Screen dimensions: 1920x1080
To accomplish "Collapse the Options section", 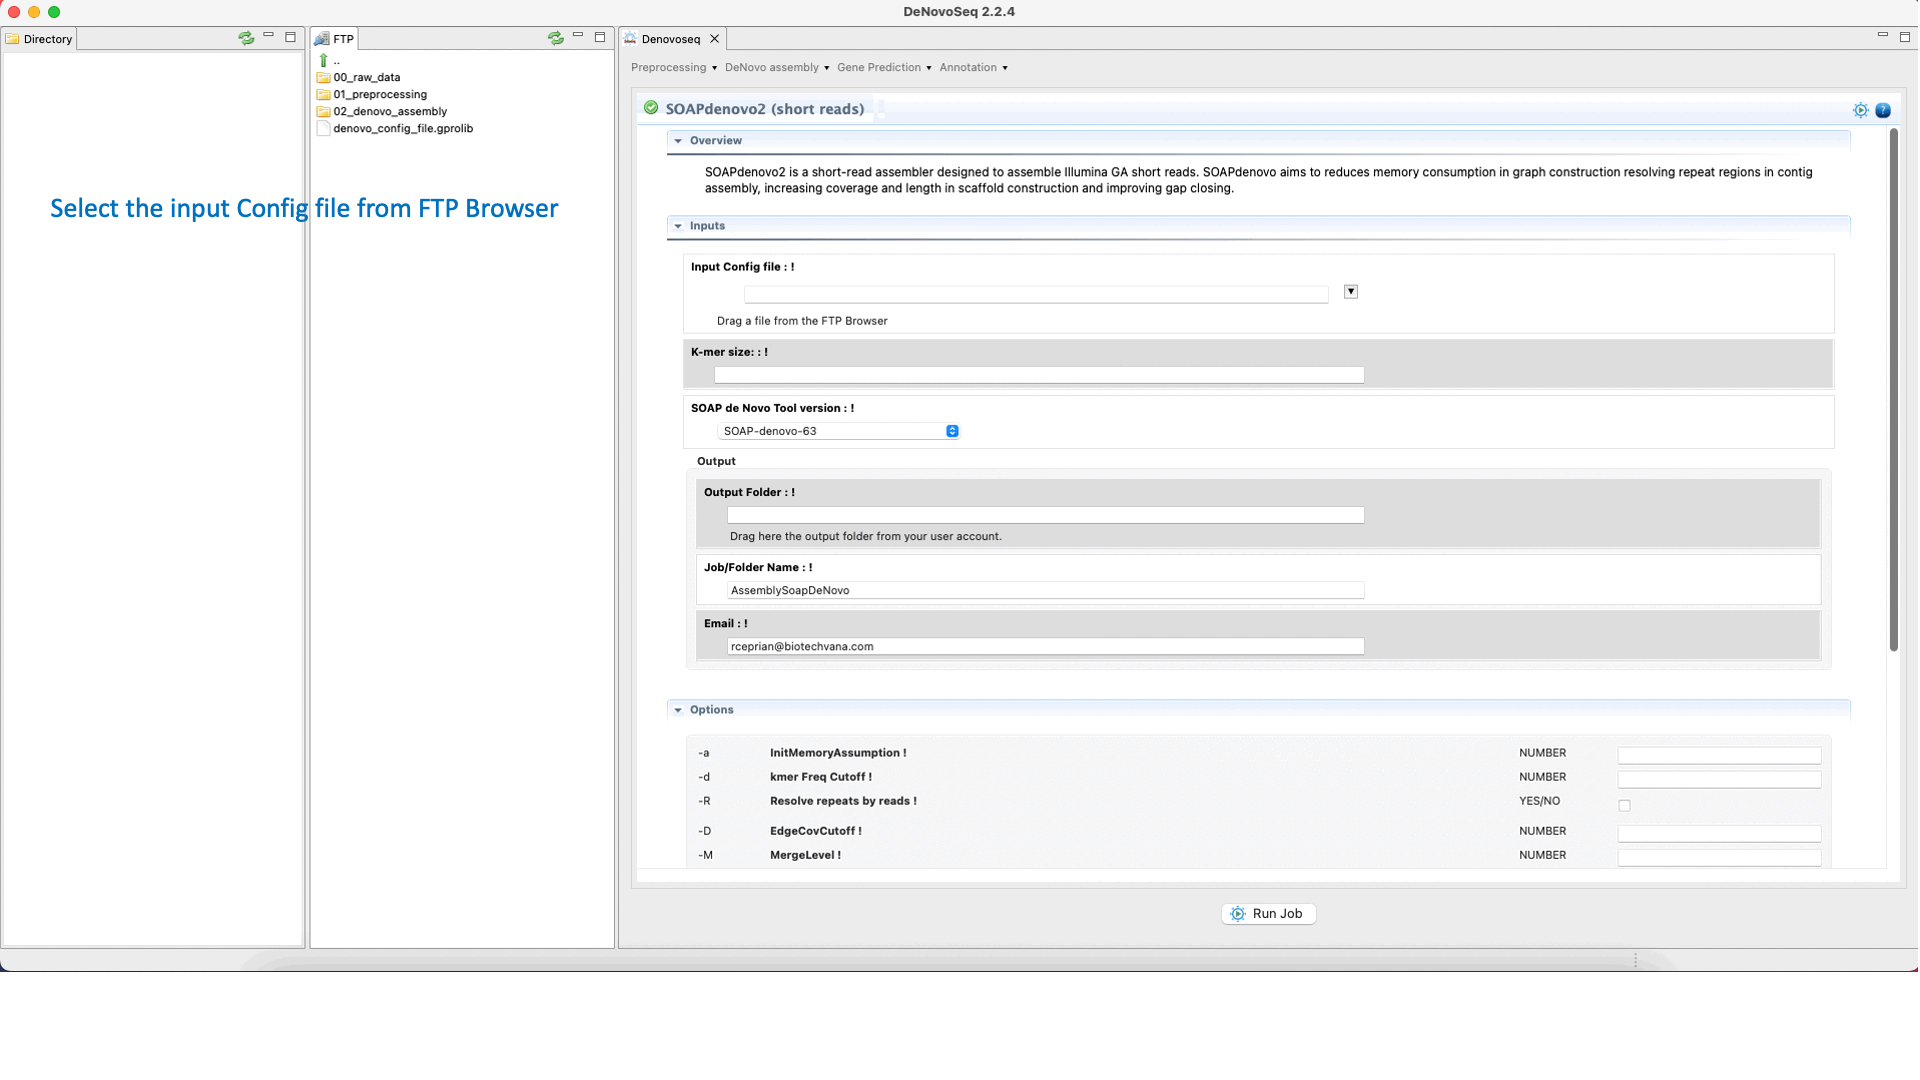I will point(678,710).
